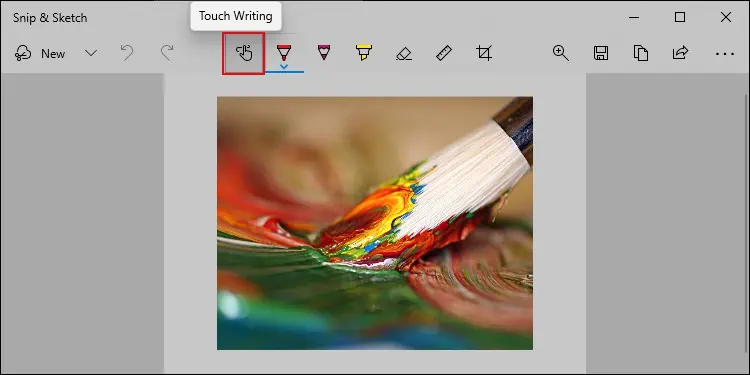The width and height of the screenshot is (750, 375).
Task: Select the Pencil tool
Action: [324, 52]
